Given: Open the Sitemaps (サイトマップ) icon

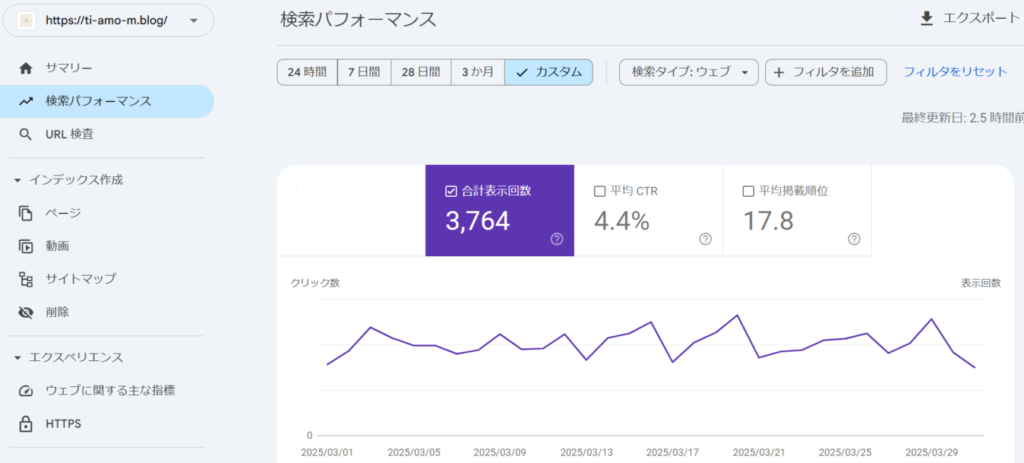Looking at the screenshot, I should tap(26, 279).
